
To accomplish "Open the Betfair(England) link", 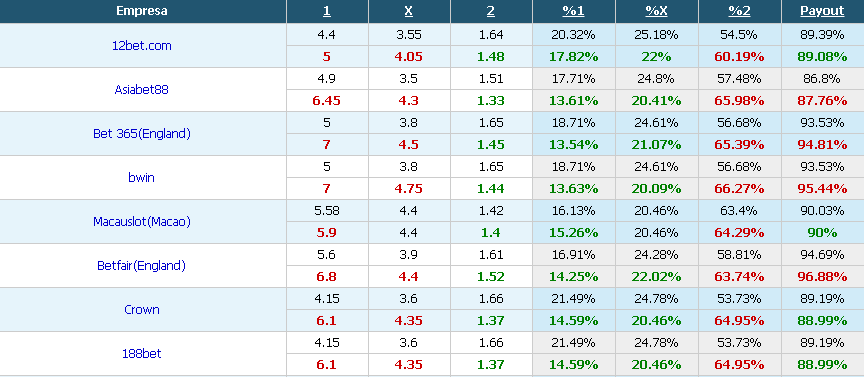I will coord(142,266).
